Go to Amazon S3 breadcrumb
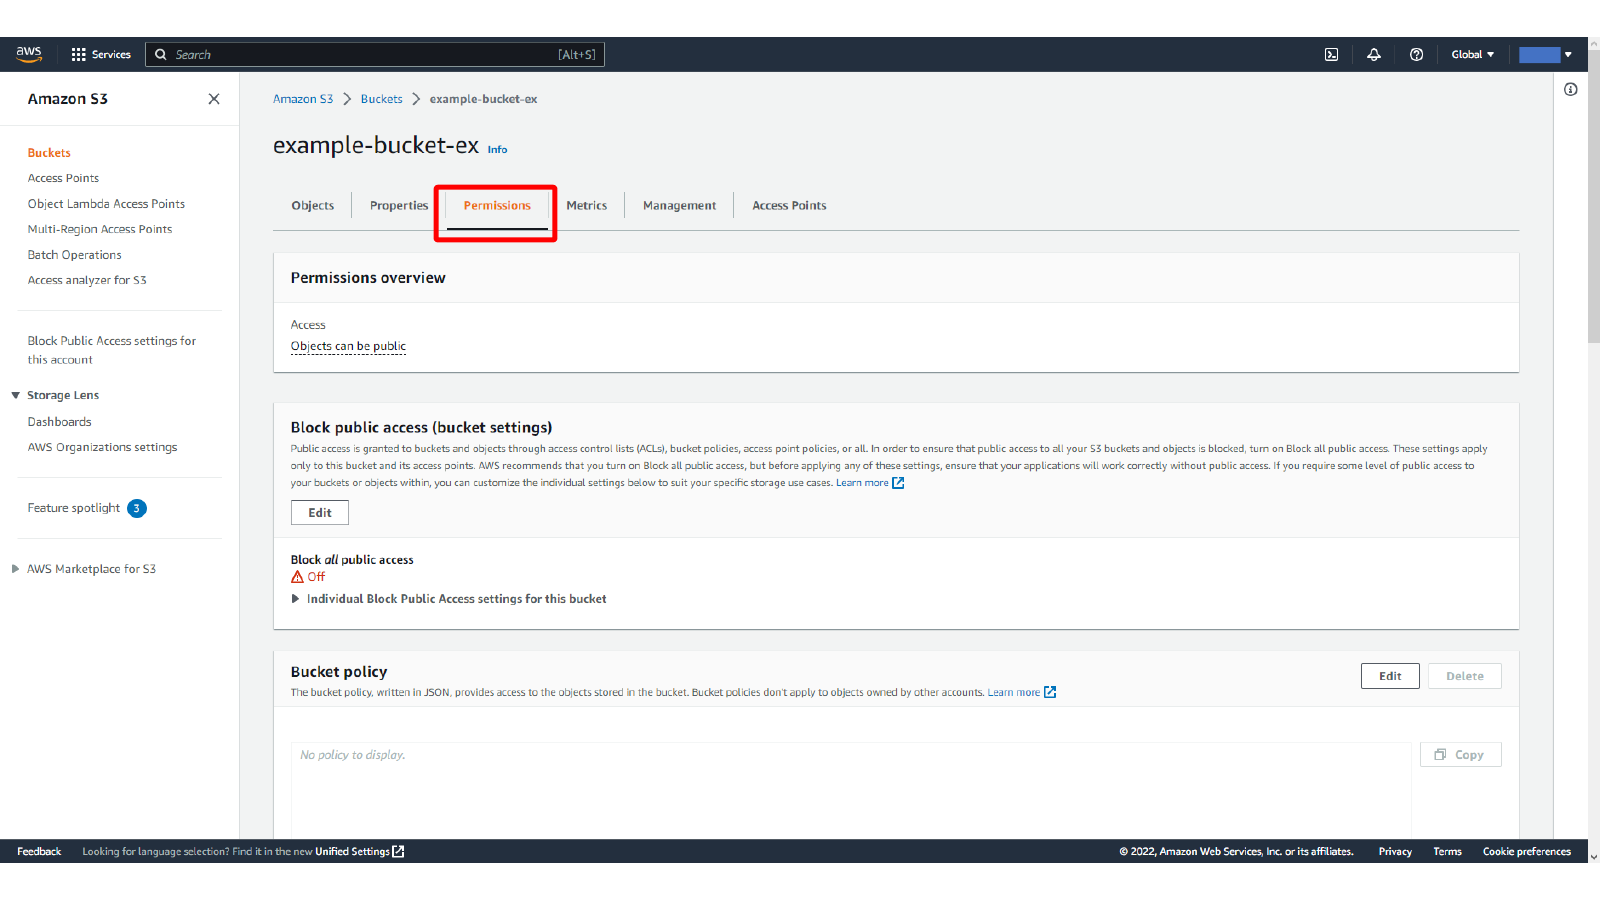This screenshot has width=1601, height=900. click(x=303, y=99)
